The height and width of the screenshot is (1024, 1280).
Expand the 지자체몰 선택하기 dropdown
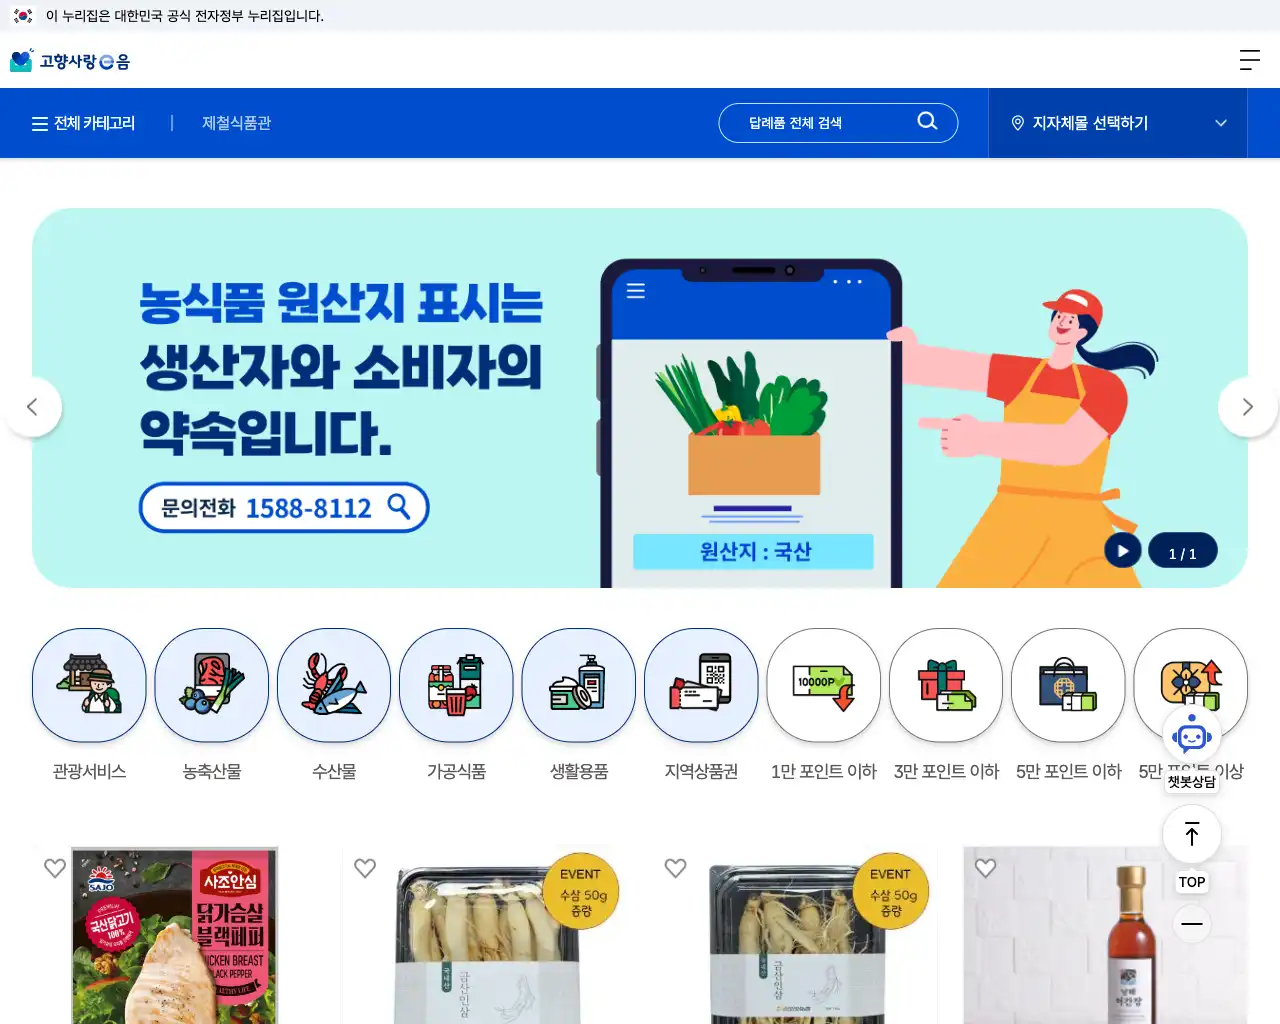click(1118, 123)
